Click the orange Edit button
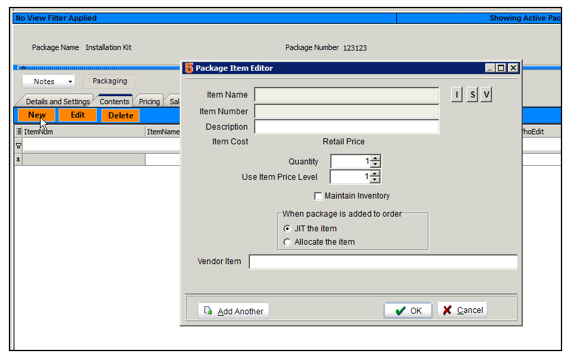The image size is (573, 360). [77, 115]
